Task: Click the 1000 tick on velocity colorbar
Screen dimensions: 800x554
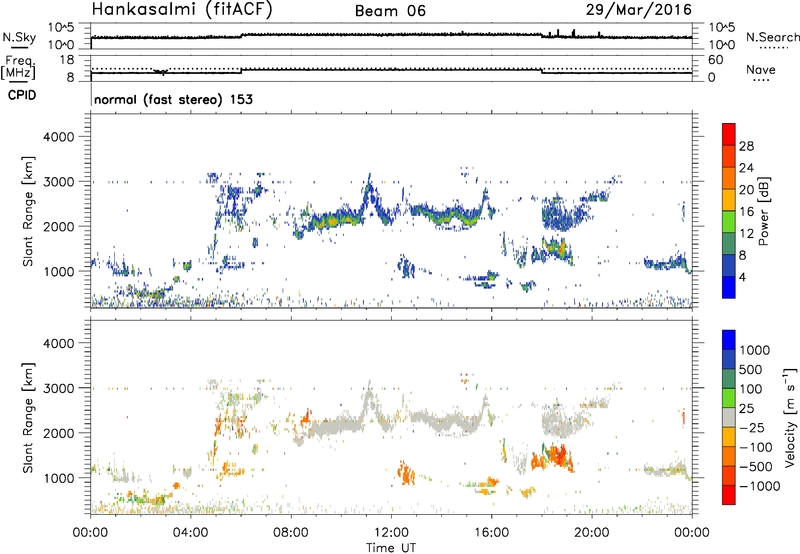Action: pyautogui.click(x=755, y=350)
